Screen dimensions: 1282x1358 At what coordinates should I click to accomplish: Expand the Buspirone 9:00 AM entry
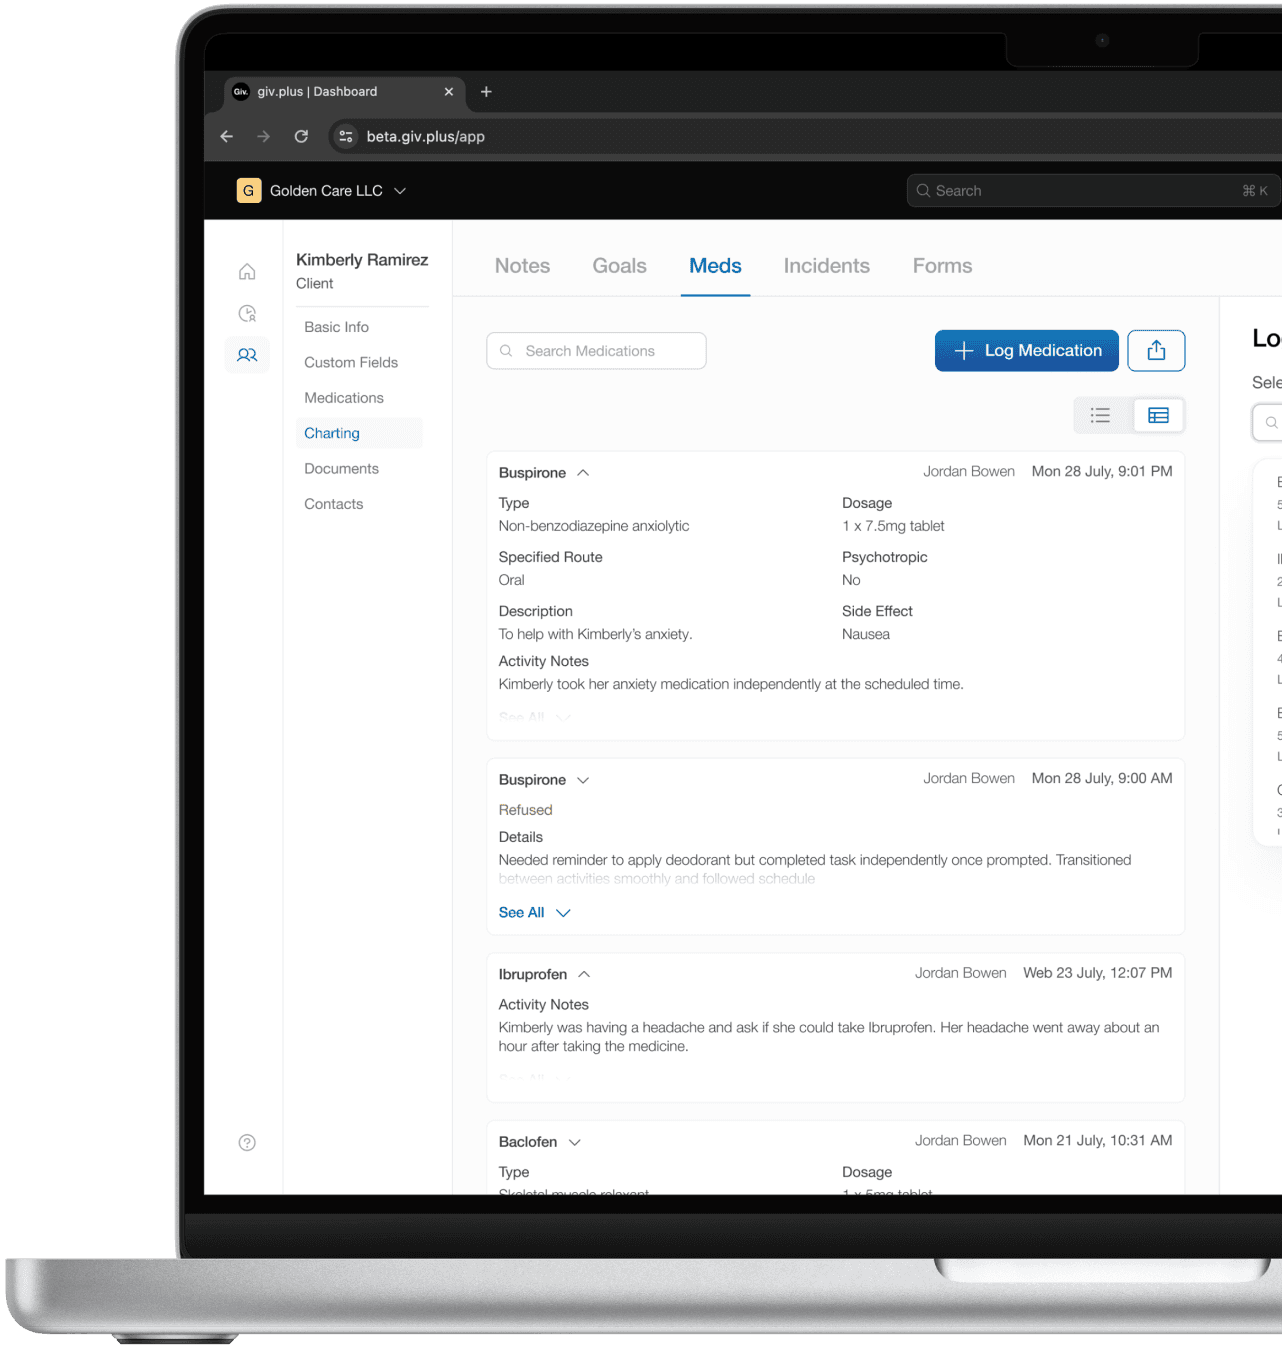pyautogui.click(x=583, y=780)
